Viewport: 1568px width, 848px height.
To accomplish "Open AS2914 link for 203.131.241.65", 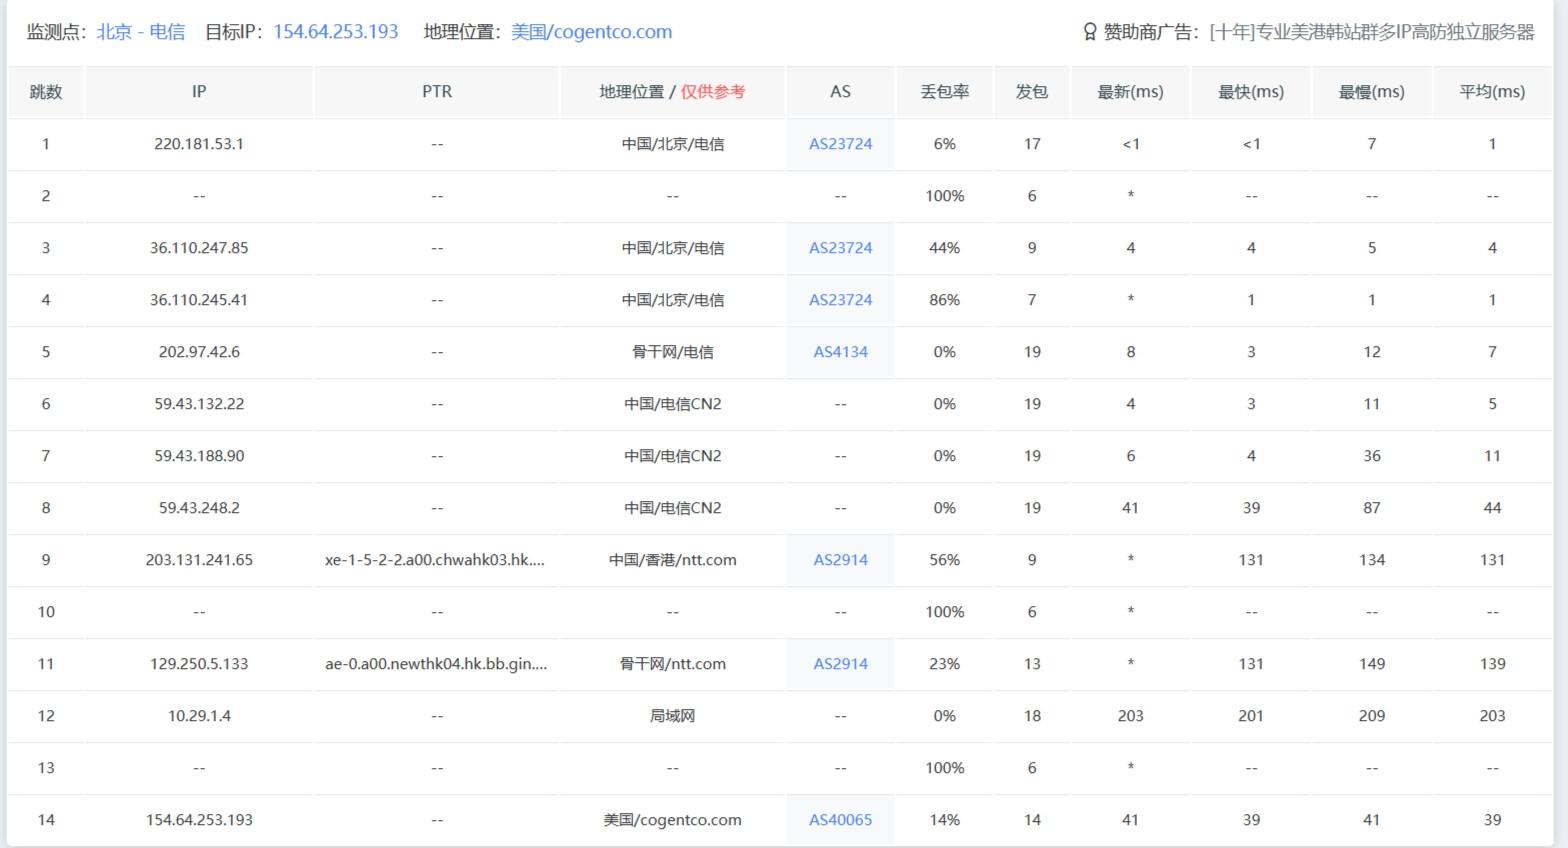I will coord(840,560).
